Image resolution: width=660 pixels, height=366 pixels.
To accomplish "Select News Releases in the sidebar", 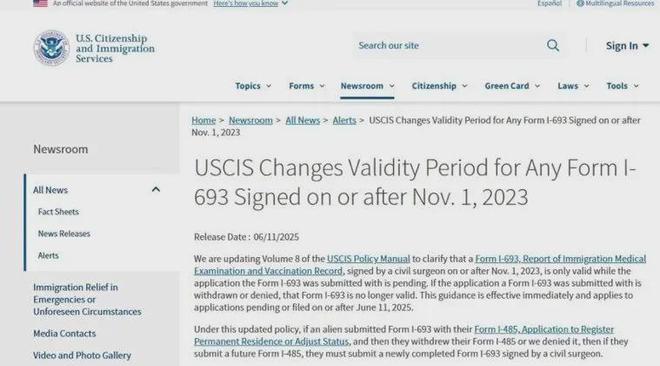I will [64, 233].
